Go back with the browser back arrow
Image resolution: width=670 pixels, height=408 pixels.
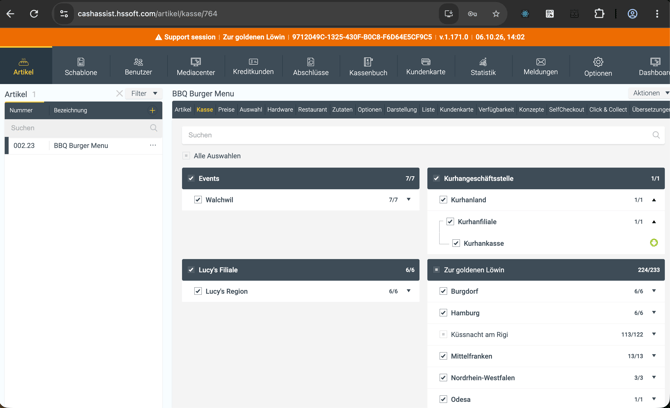[x=10, y=14]
